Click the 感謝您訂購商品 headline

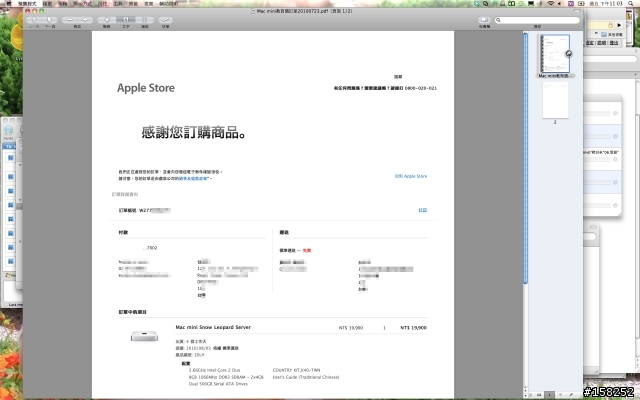pyautogui.click(x=193, y=132)
